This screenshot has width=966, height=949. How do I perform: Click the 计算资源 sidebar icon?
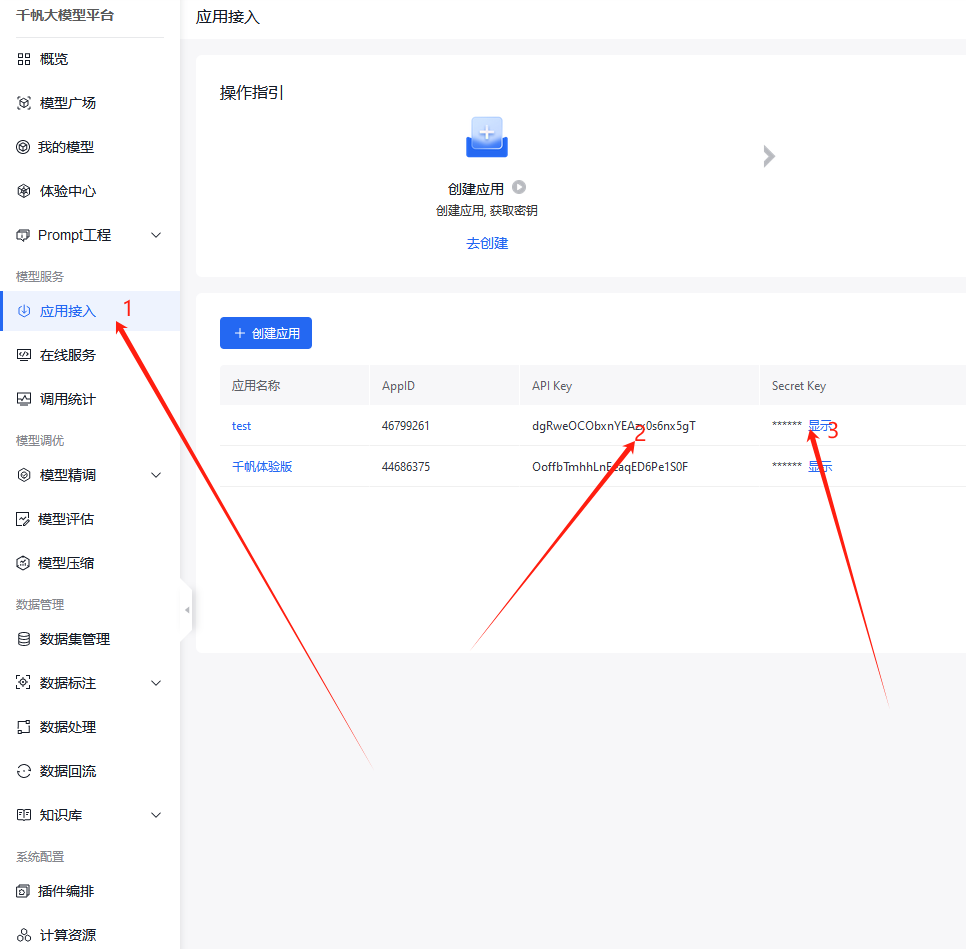click(x=24, y=935)
